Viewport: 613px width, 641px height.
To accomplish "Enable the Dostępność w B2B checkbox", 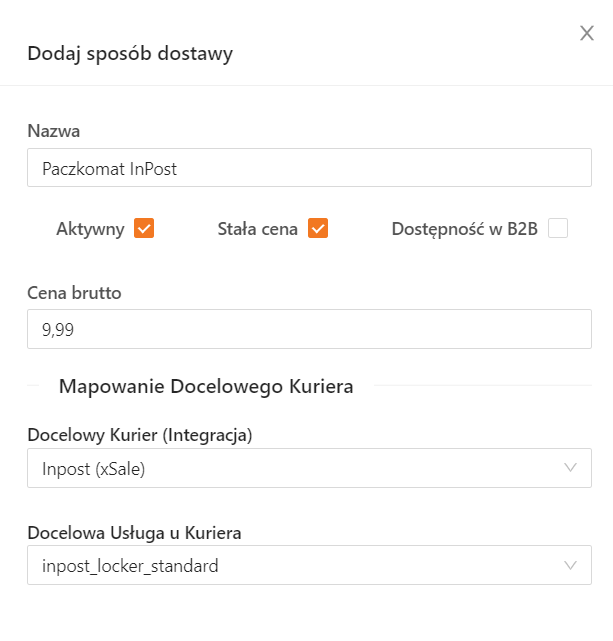I will click(558, 229).
